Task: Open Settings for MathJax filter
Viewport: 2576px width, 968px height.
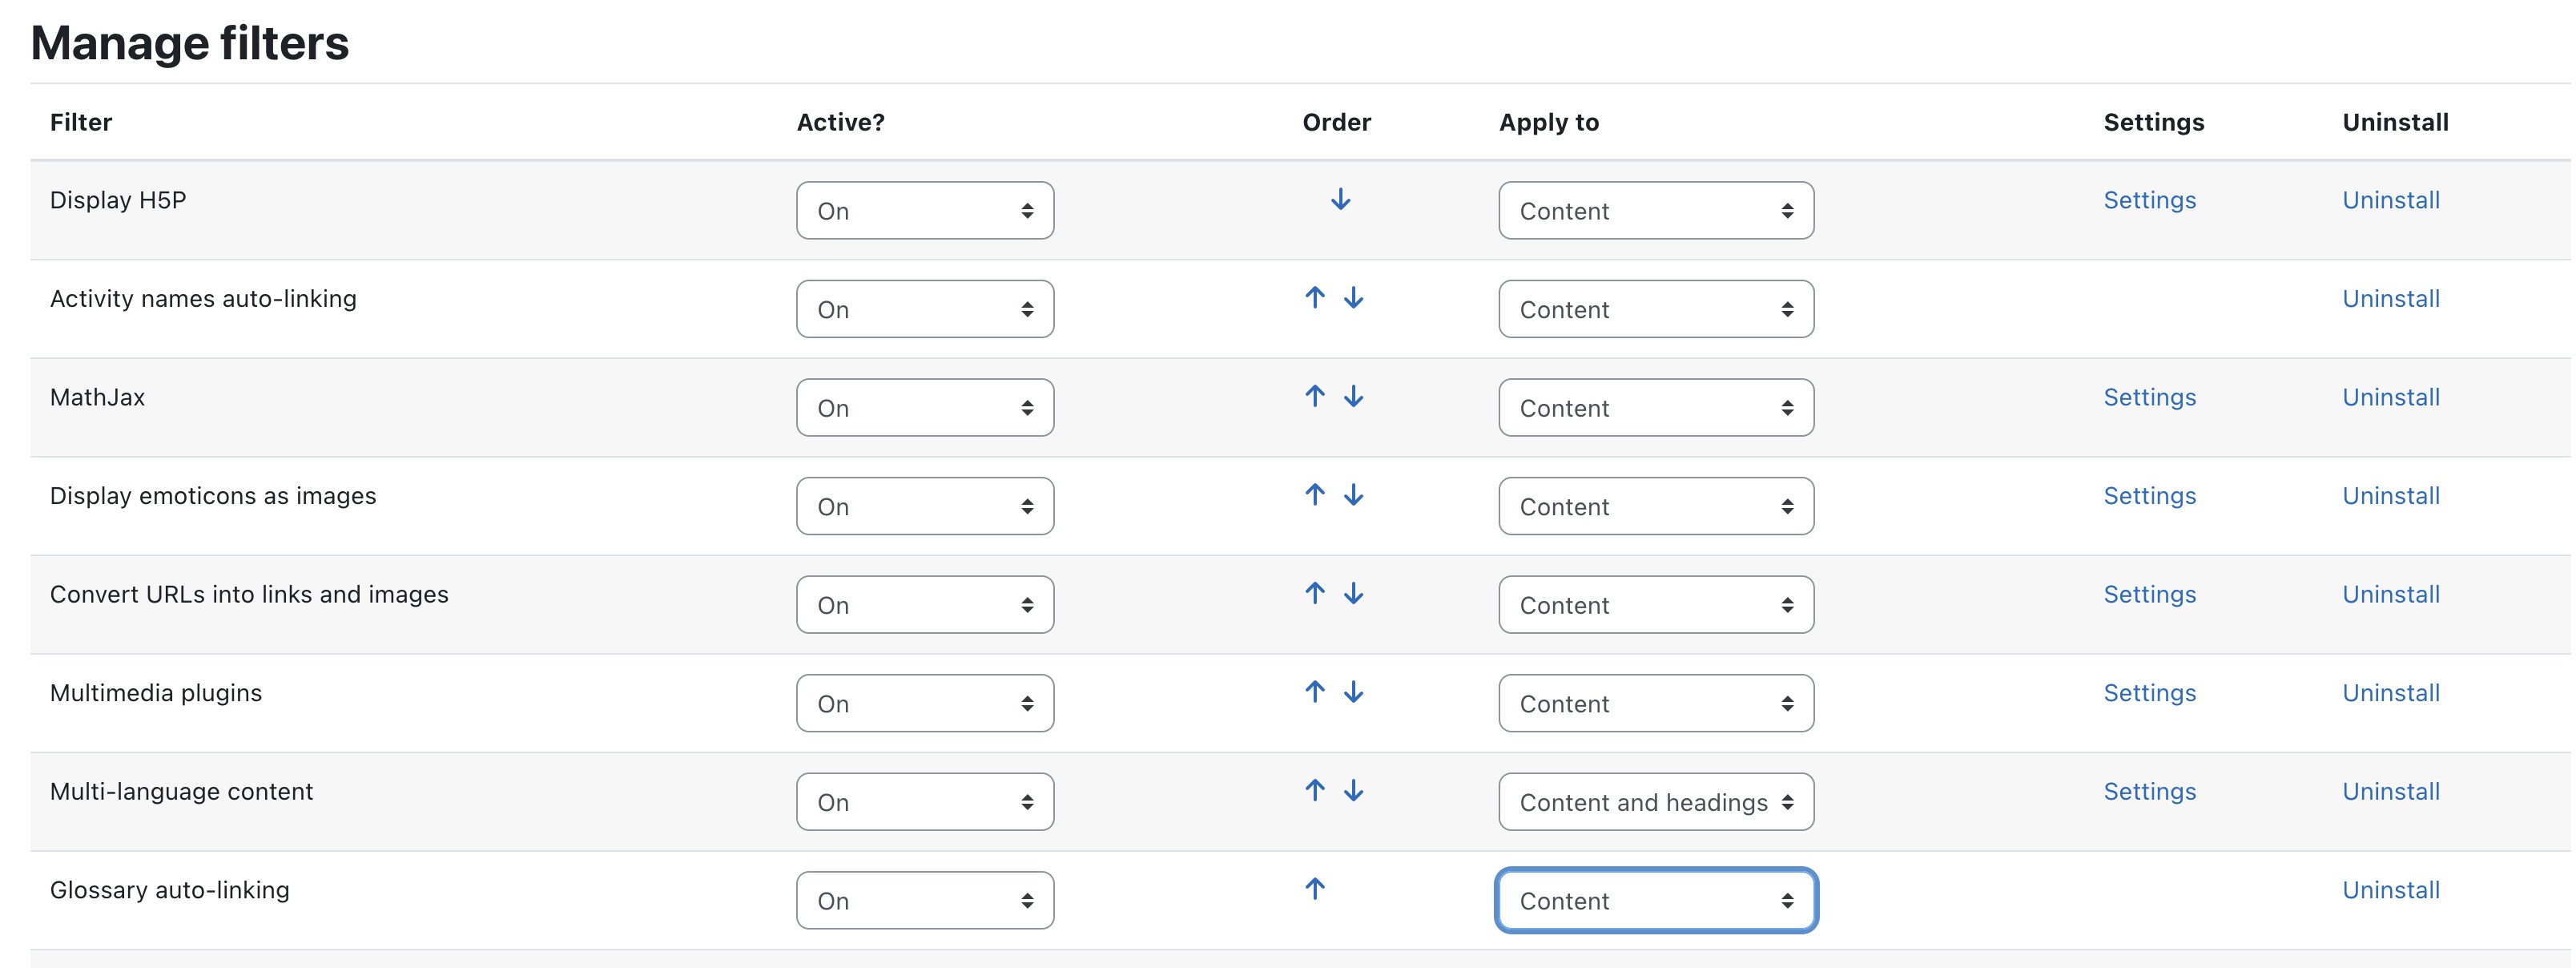Action: tap(2149, 397)
